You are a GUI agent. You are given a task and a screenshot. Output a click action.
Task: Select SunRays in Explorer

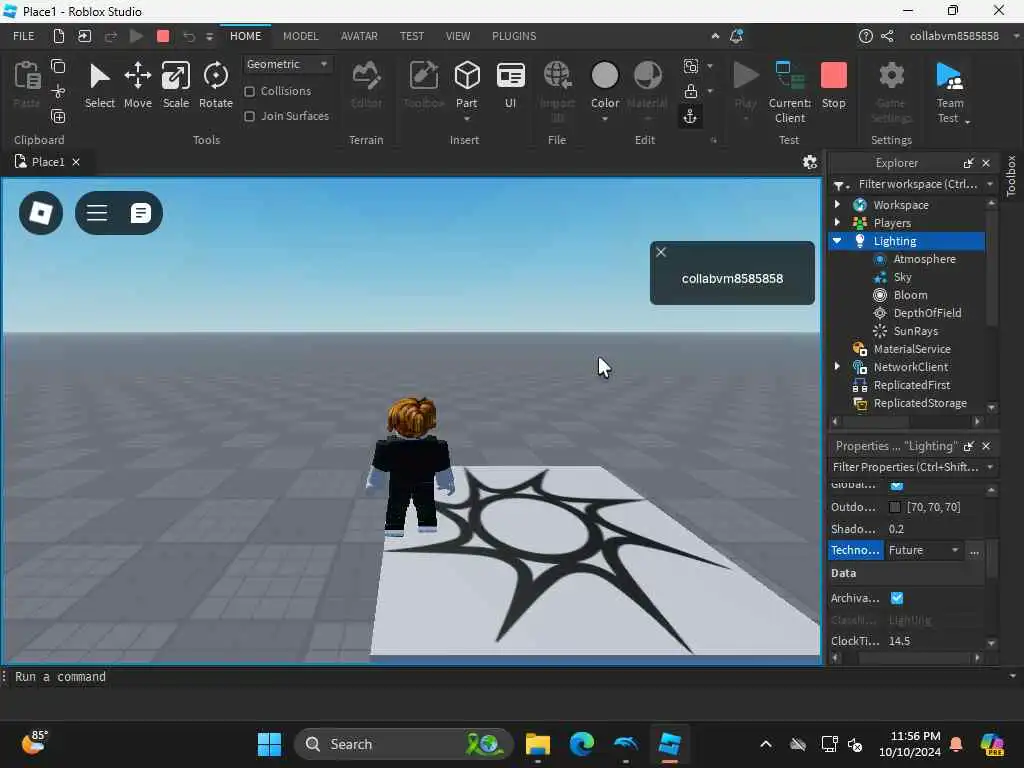[915, 331]
